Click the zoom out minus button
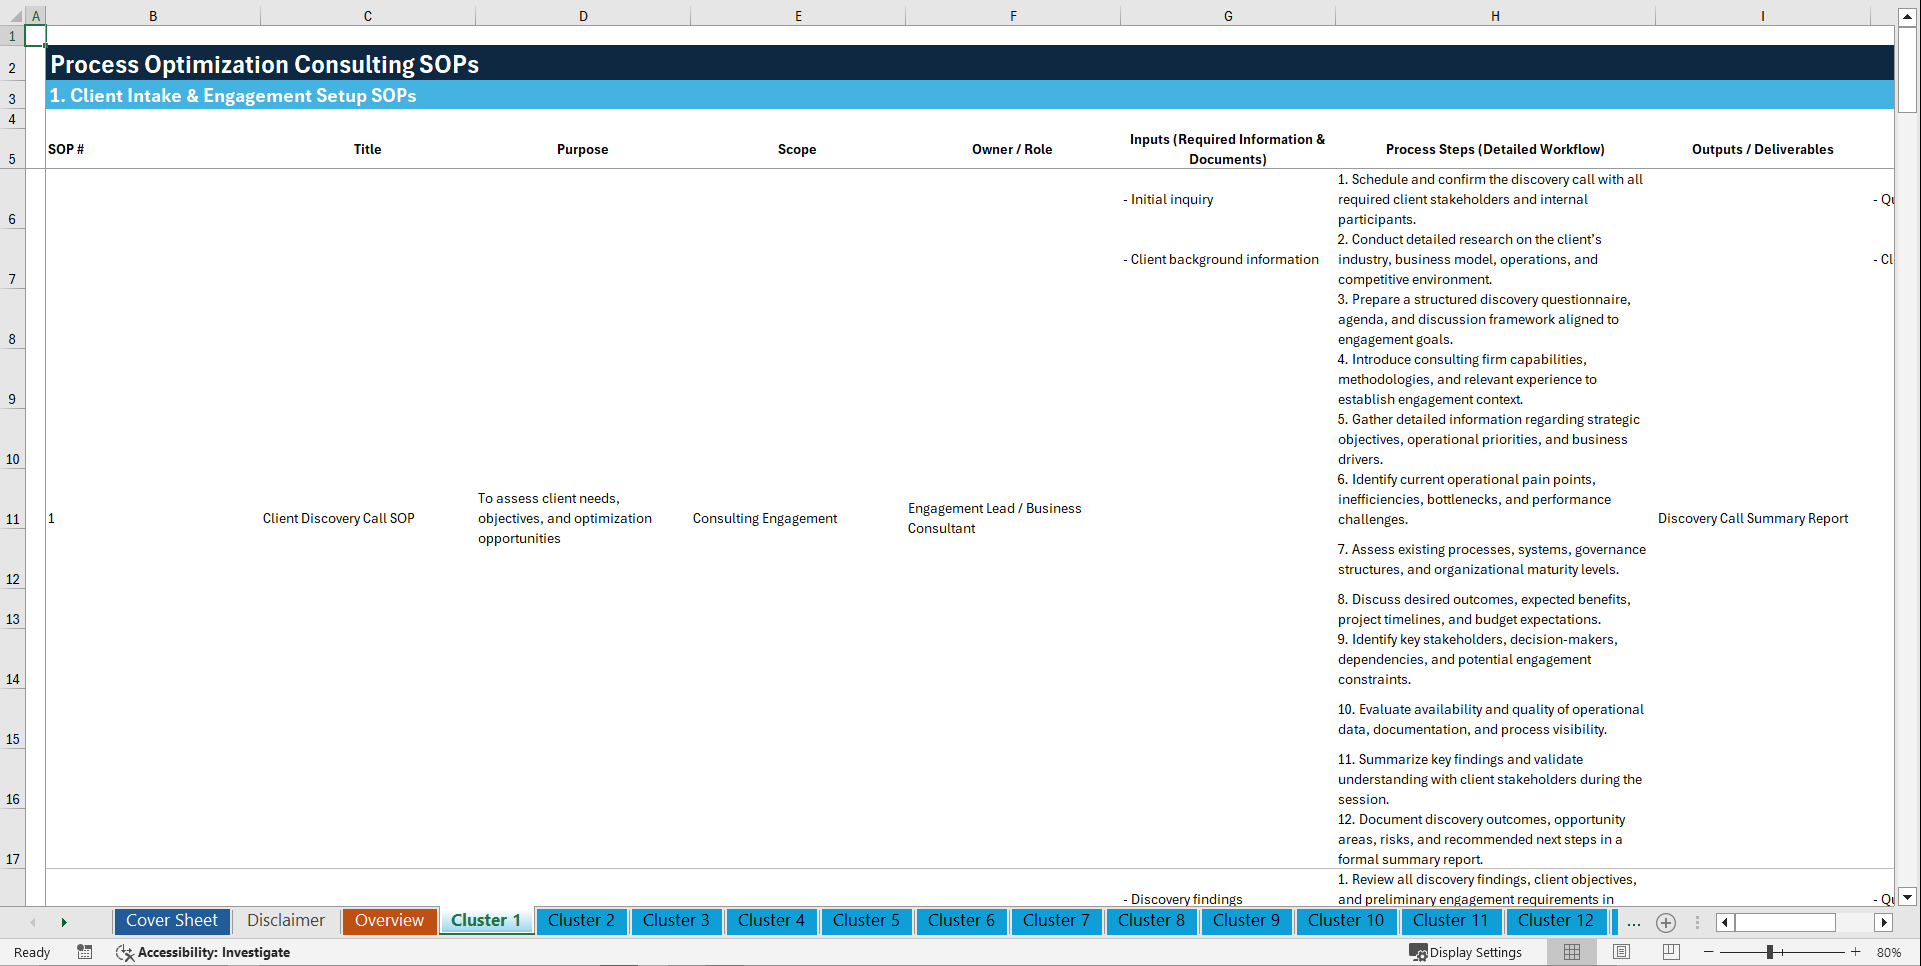Screen dimensions: 1921x966 tap(1709, 952)
